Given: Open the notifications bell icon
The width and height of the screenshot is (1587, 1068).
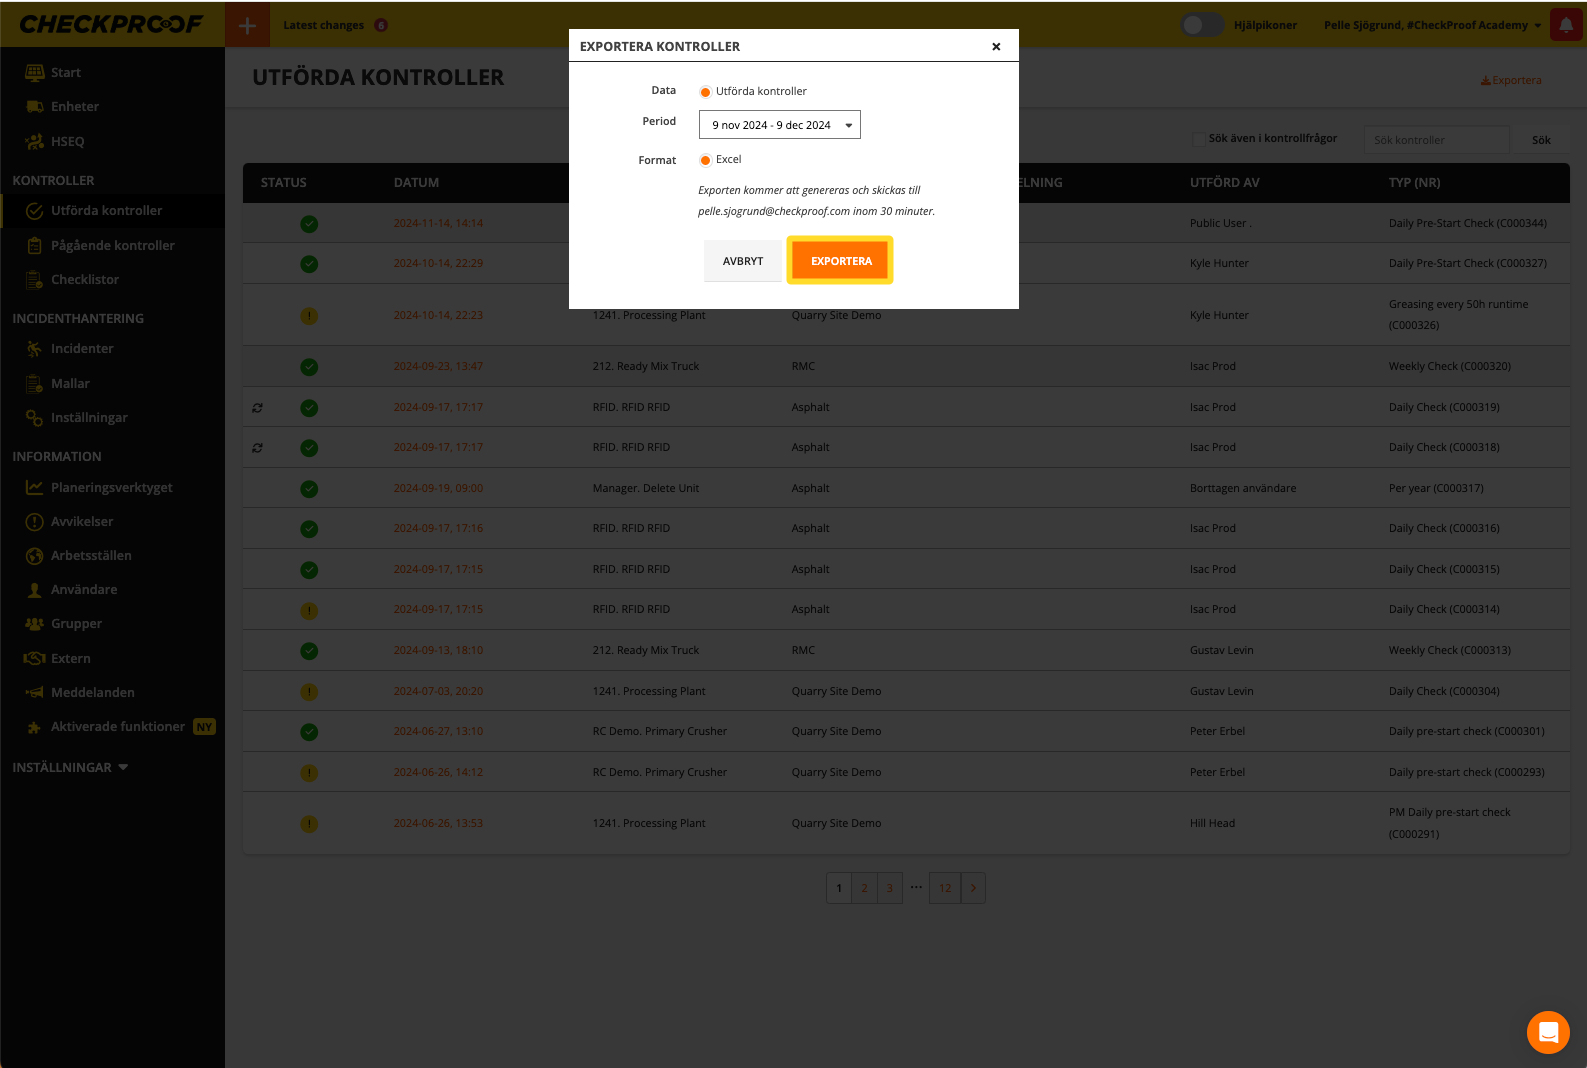Looking at the screenshot, I should [x=1565, y=25].
